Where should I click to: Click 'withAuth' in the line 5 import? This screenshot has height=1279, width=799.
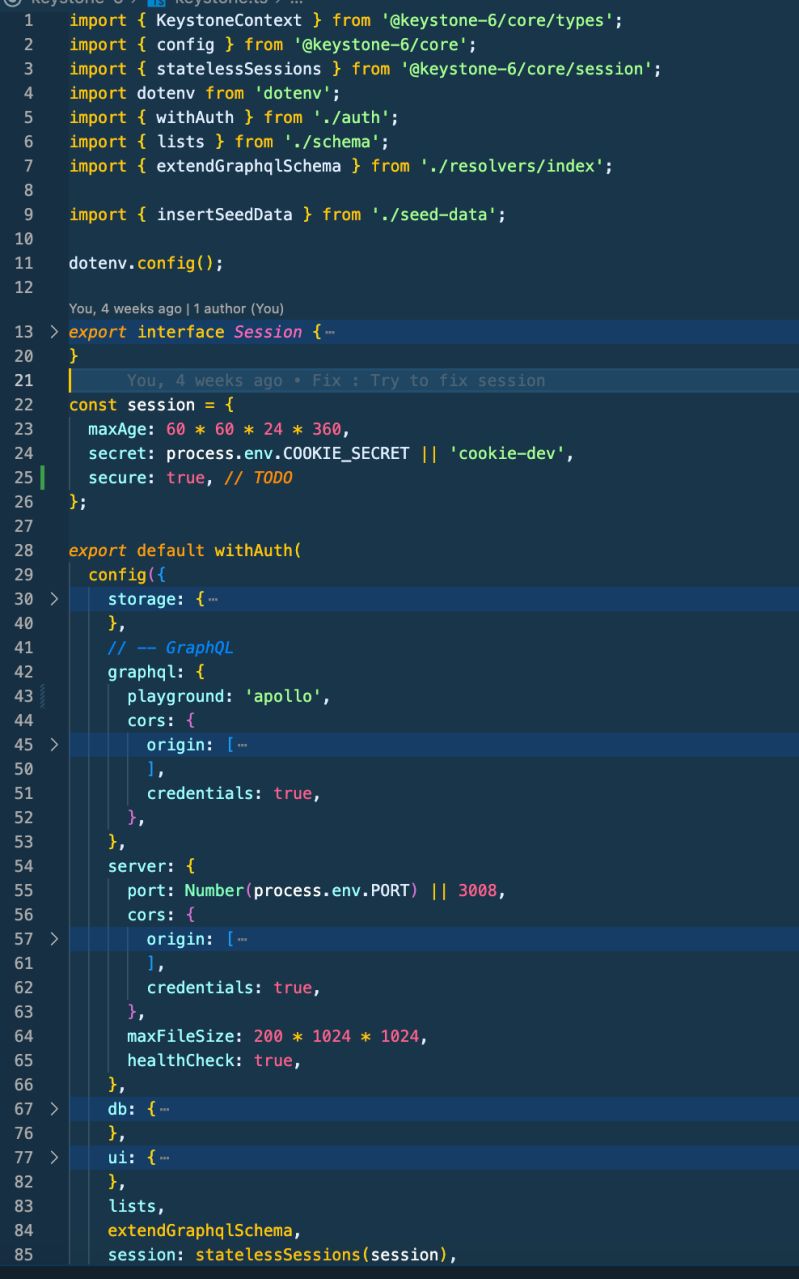[x=195, y=117]
